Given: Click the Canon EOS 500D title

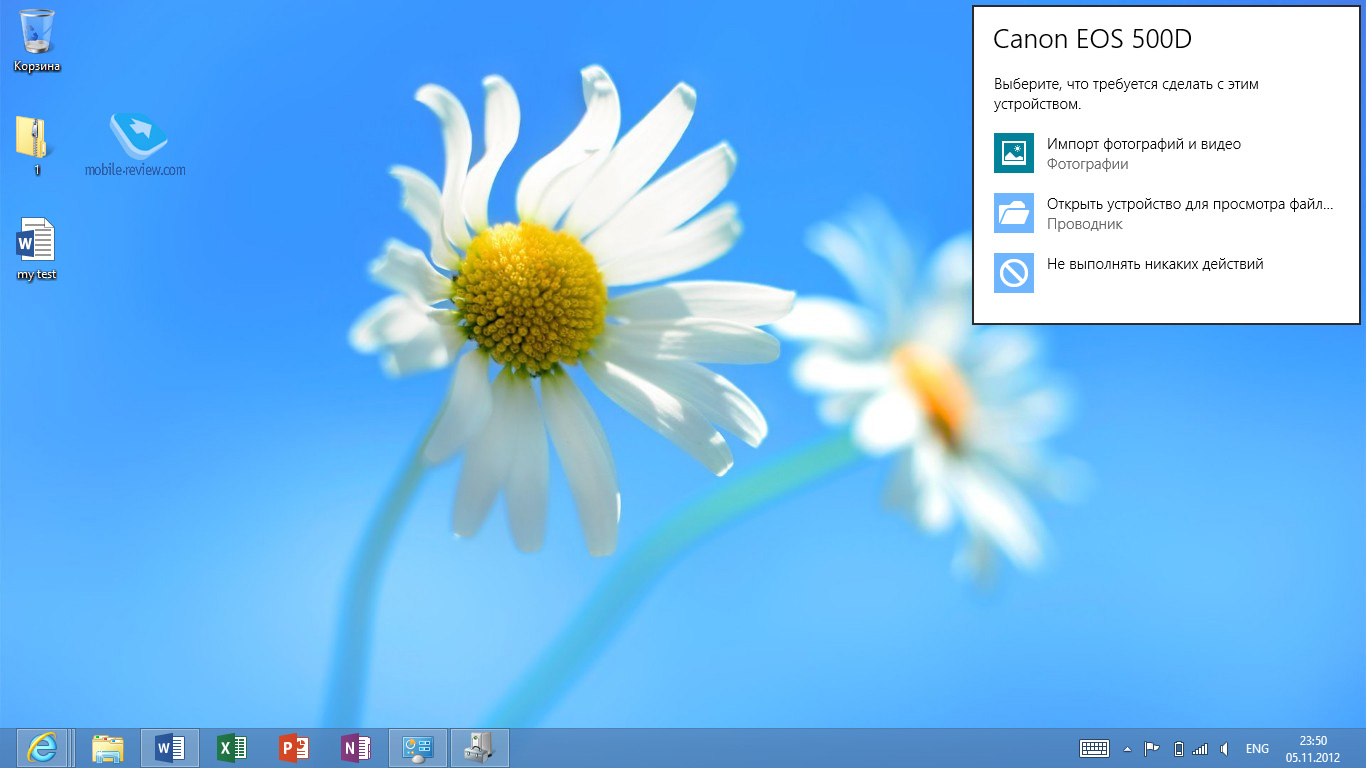Looking at the screenshot, I should [1092, 39].
